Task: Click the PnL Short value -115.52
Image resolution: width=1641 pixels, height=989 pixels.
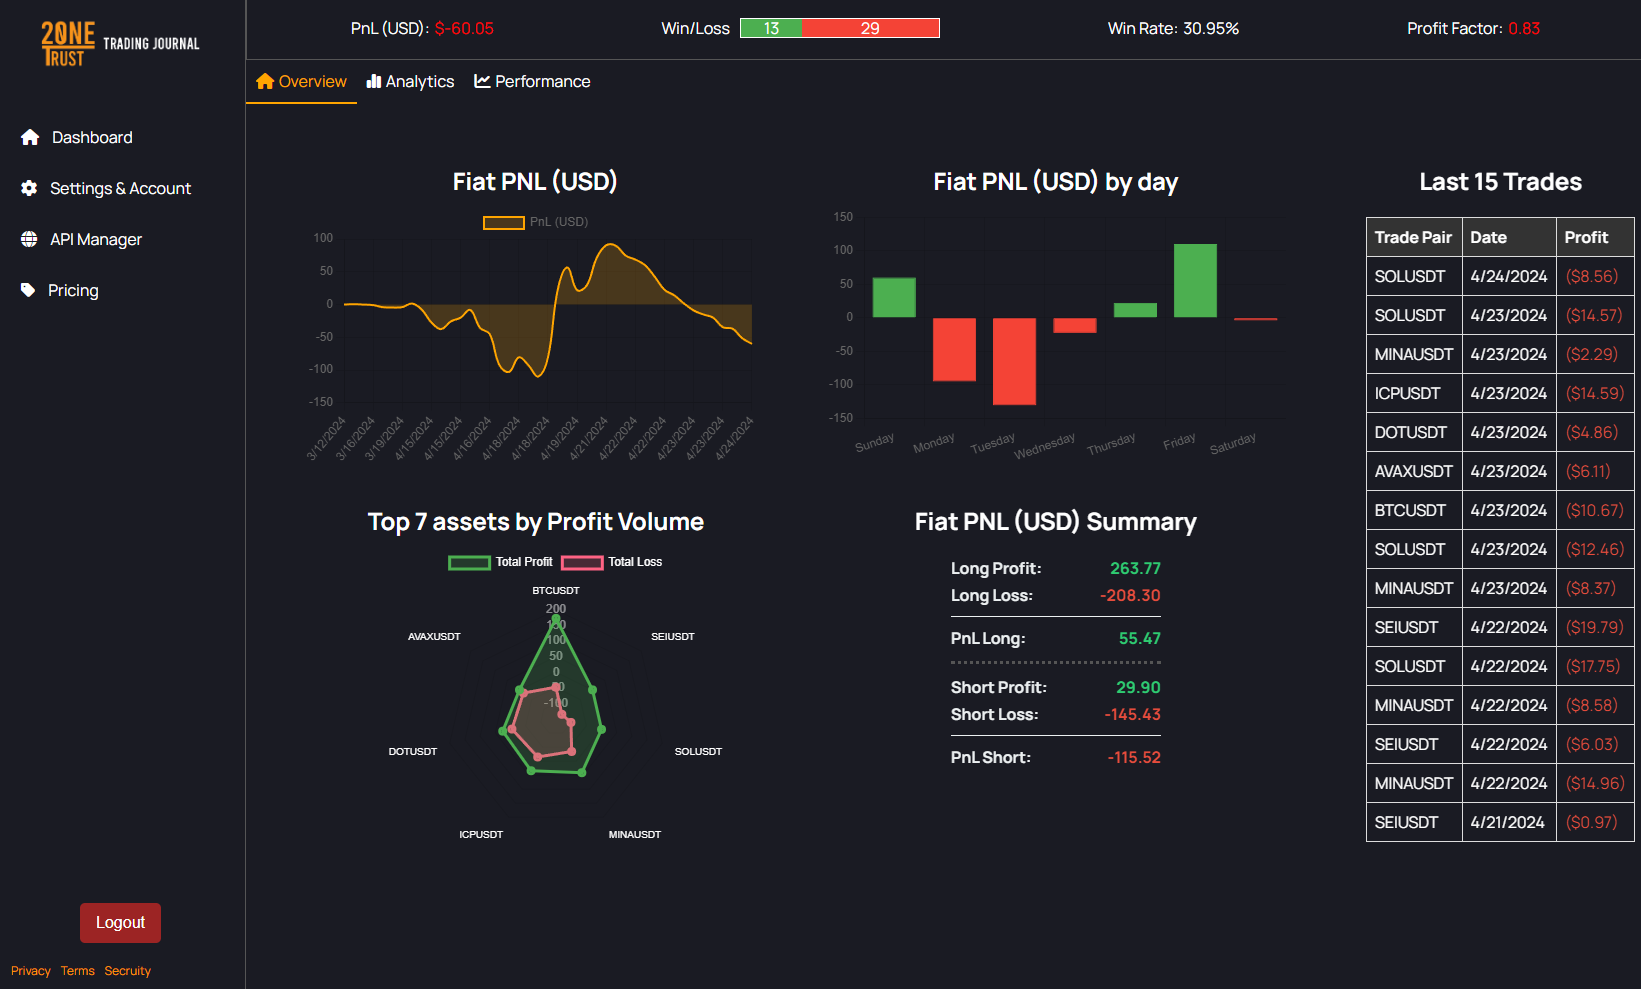Action: pos(1134,757)
